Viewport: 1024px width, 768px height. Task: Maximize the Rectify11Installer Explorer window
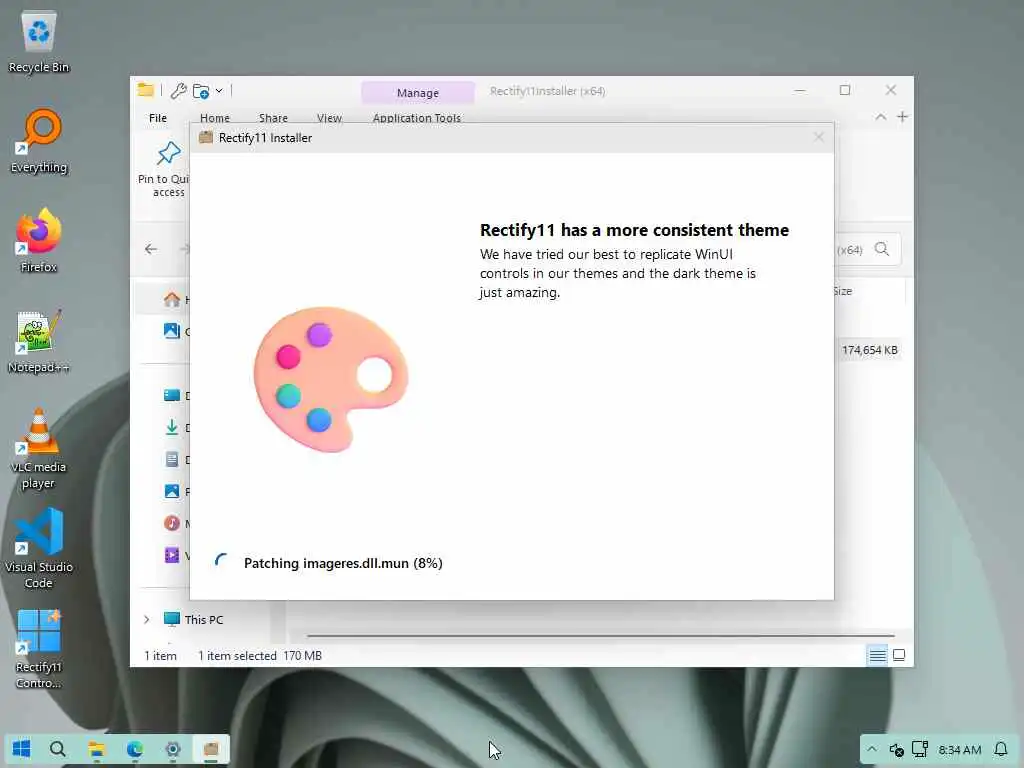(x=845, y=90)
